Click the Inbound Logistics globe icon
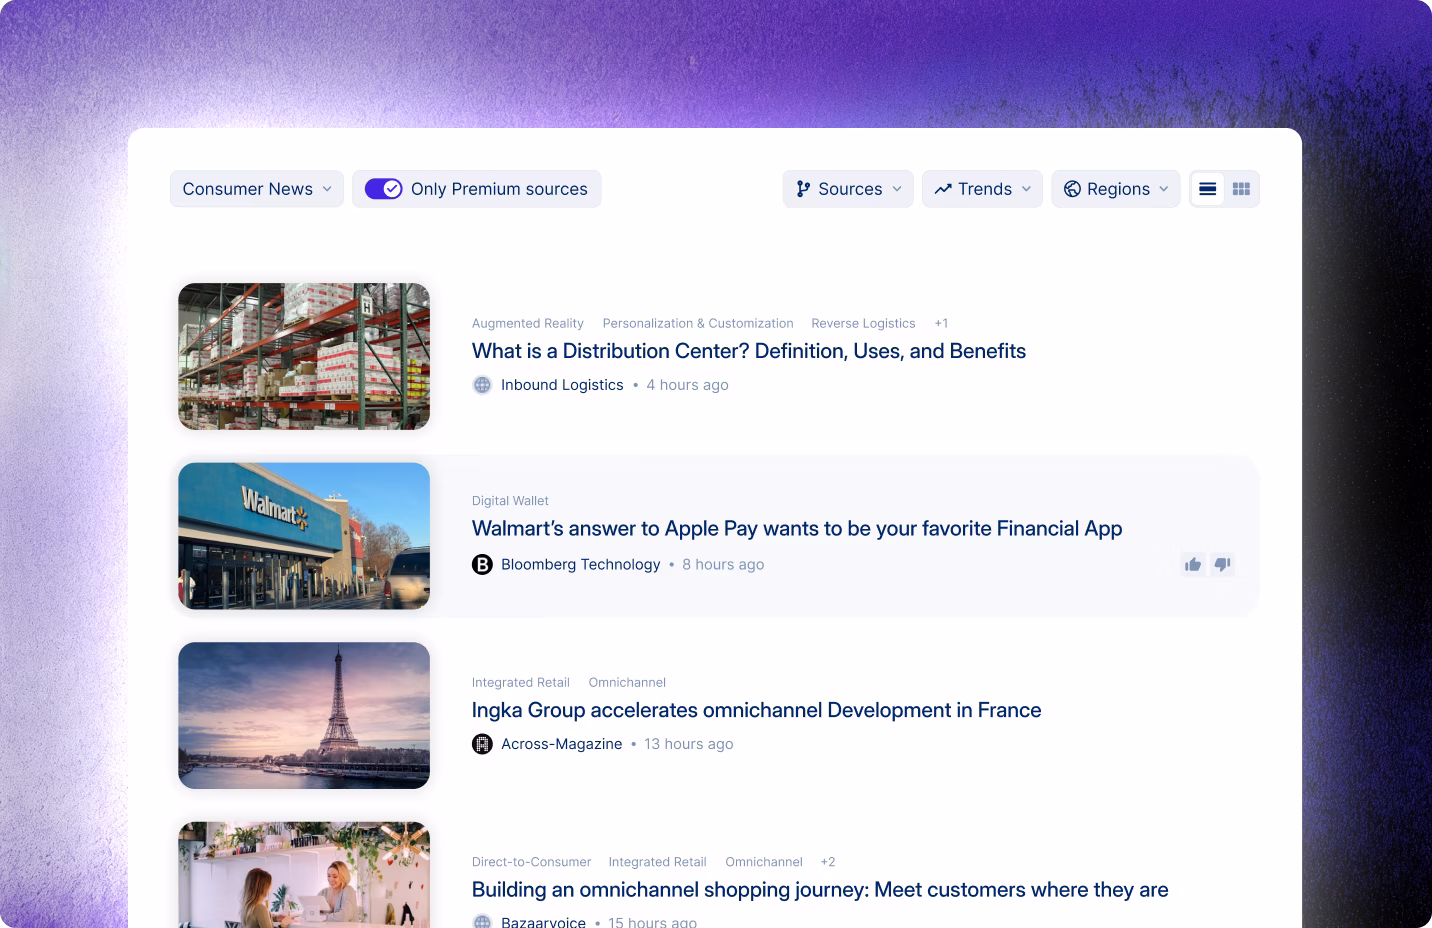Viewport: 1432px width, 928px height. [x=482, y=385]
